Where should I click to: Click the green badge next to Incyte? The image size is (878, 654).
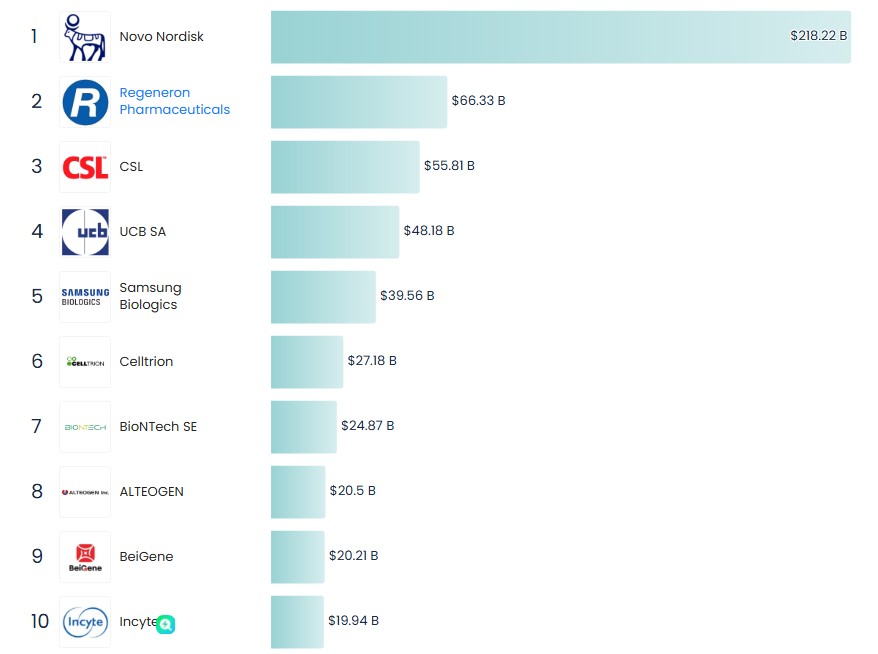click(167, 623)
